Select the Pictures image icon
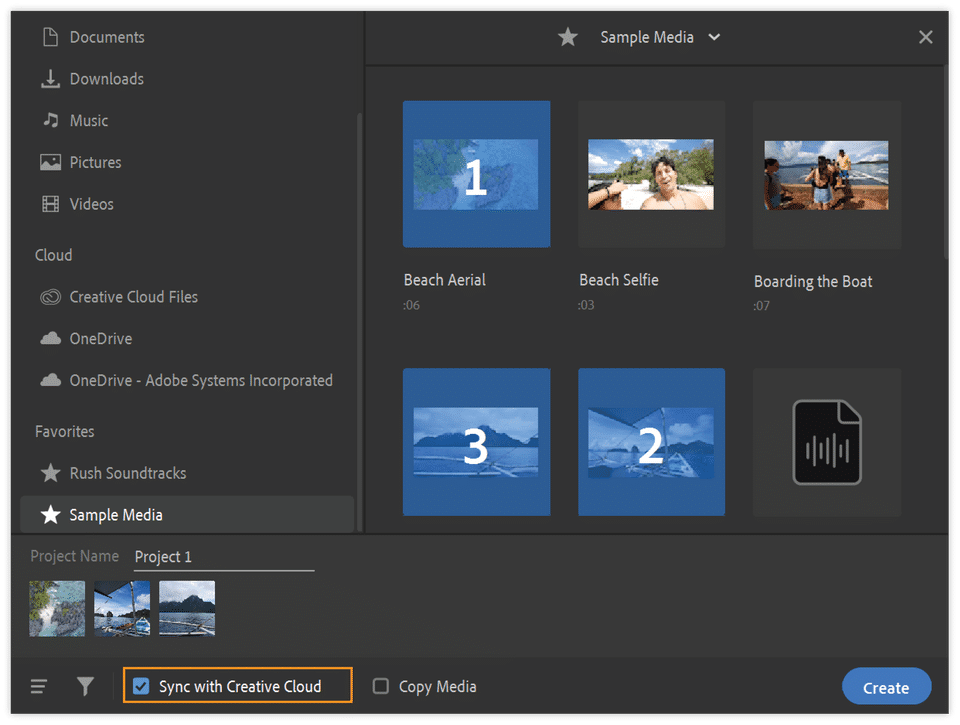 click(x=50, y=162)
